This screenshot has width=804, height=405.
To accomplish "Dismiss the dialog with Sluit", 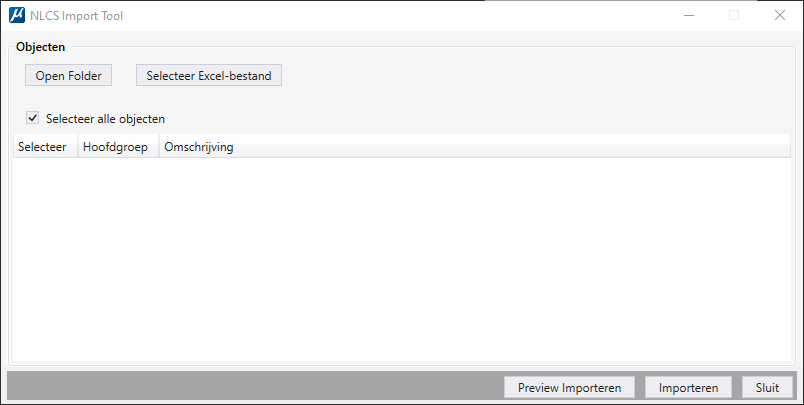I will click(x=767, y=388).
